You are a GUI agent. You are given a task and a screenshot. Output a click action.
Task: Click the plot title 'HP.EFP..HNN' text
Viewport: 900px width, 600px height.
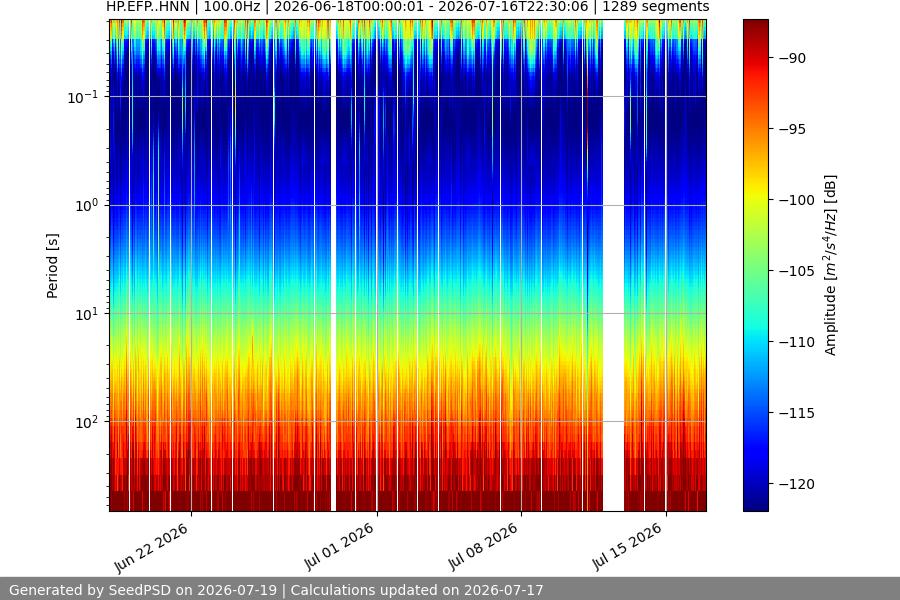point(148,7)
